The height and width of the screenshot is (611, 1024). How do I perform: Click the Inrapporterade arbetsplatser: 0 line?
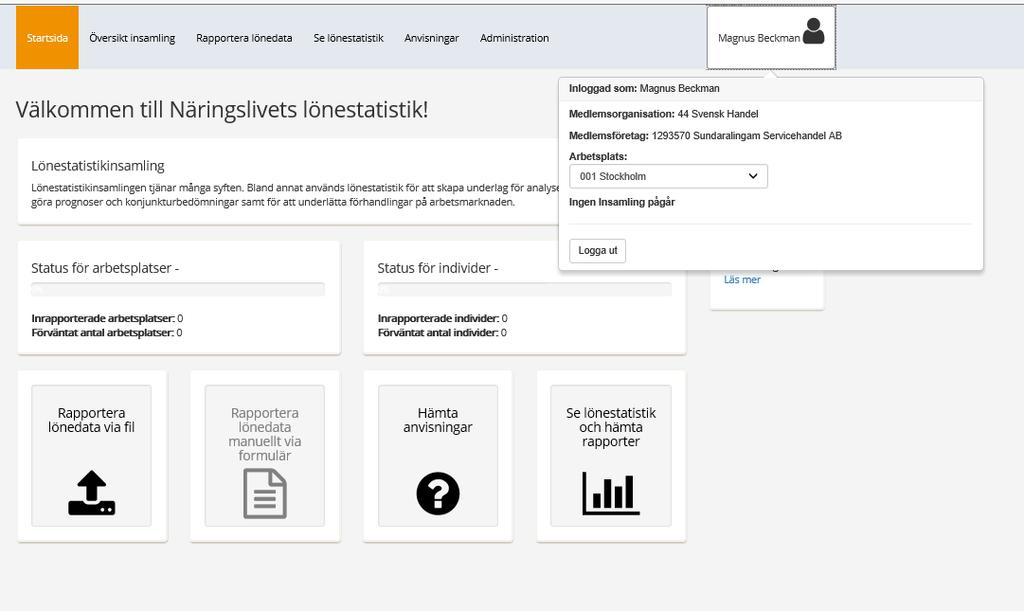(x=107, y=319)
